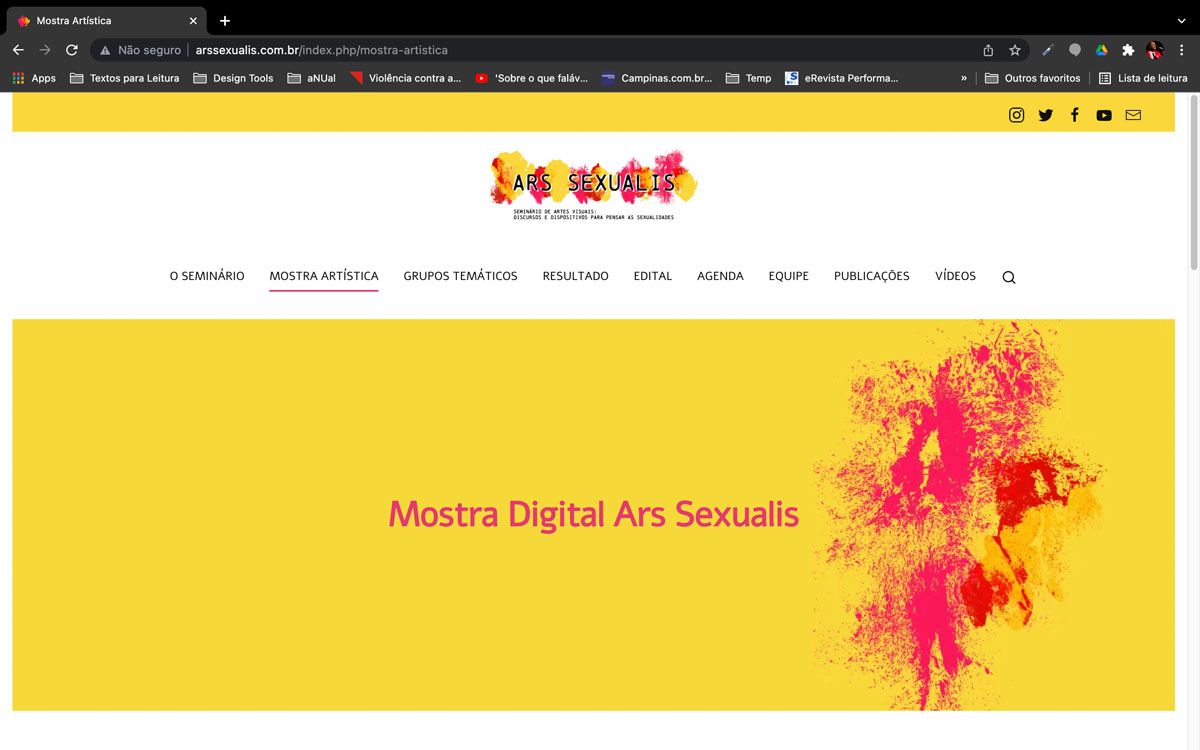Click the Ars Sexualis logo
Screen dimensions: 1200x750
point(593,185)
